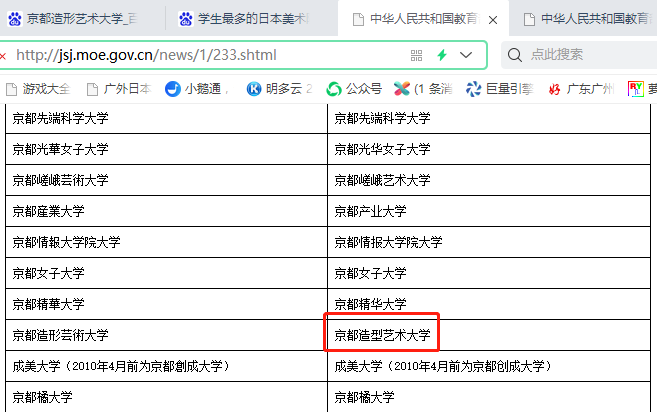This screenshot has width=657, height=412.
Task: Click the cell 京都造形芸術大学
Action: (166, 335)
